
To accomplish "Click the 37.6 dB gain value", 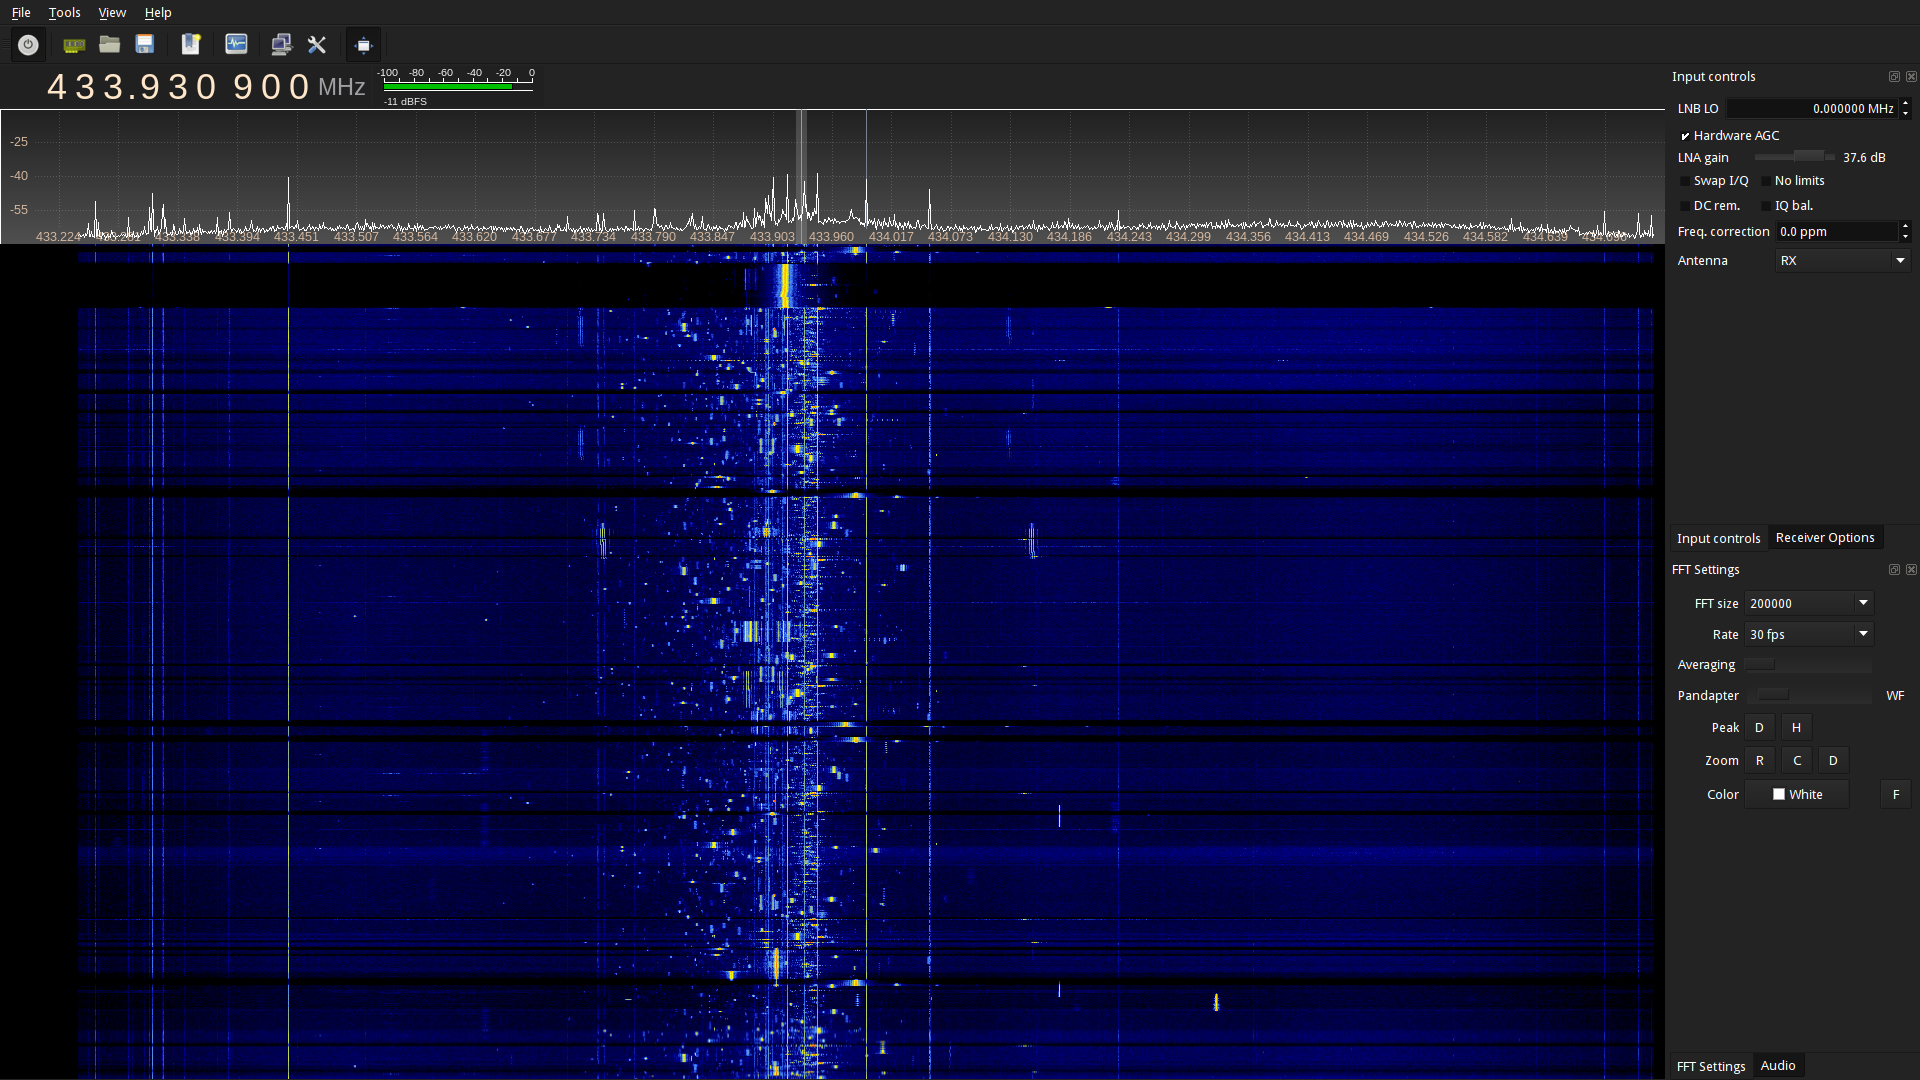I will pyautogui.click(x=1864, y=158).
